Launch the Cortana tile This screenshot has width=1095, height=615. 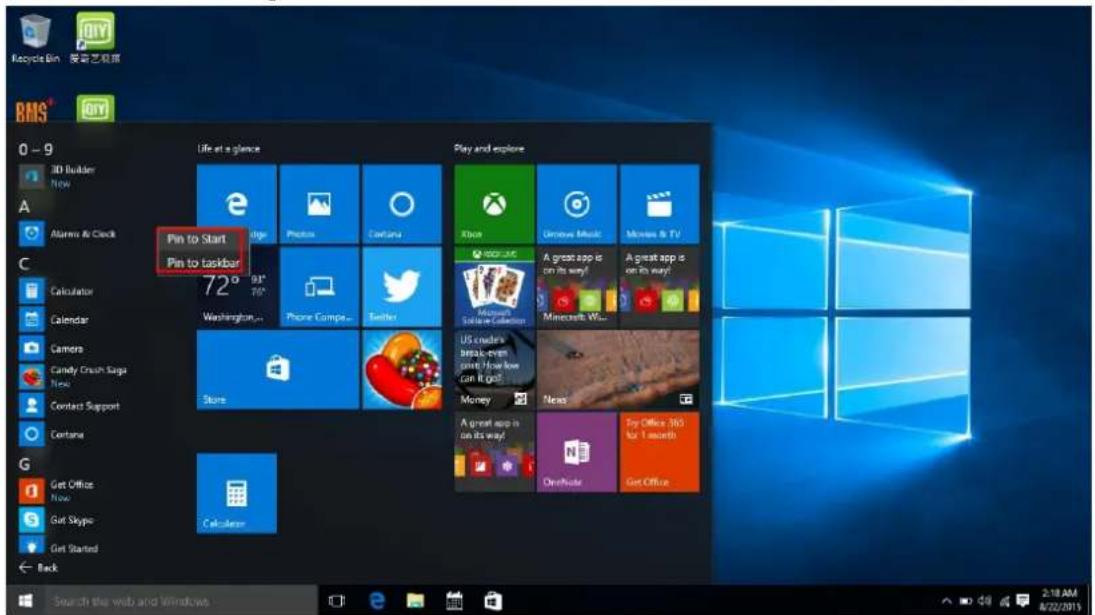402,204
